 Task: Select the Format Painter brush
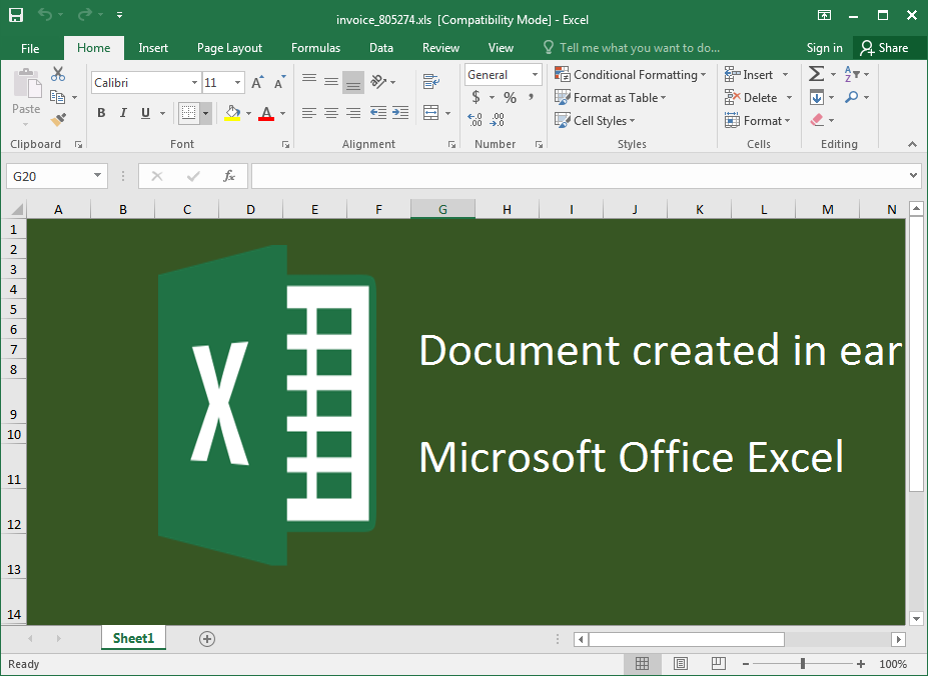coord(58,120)
